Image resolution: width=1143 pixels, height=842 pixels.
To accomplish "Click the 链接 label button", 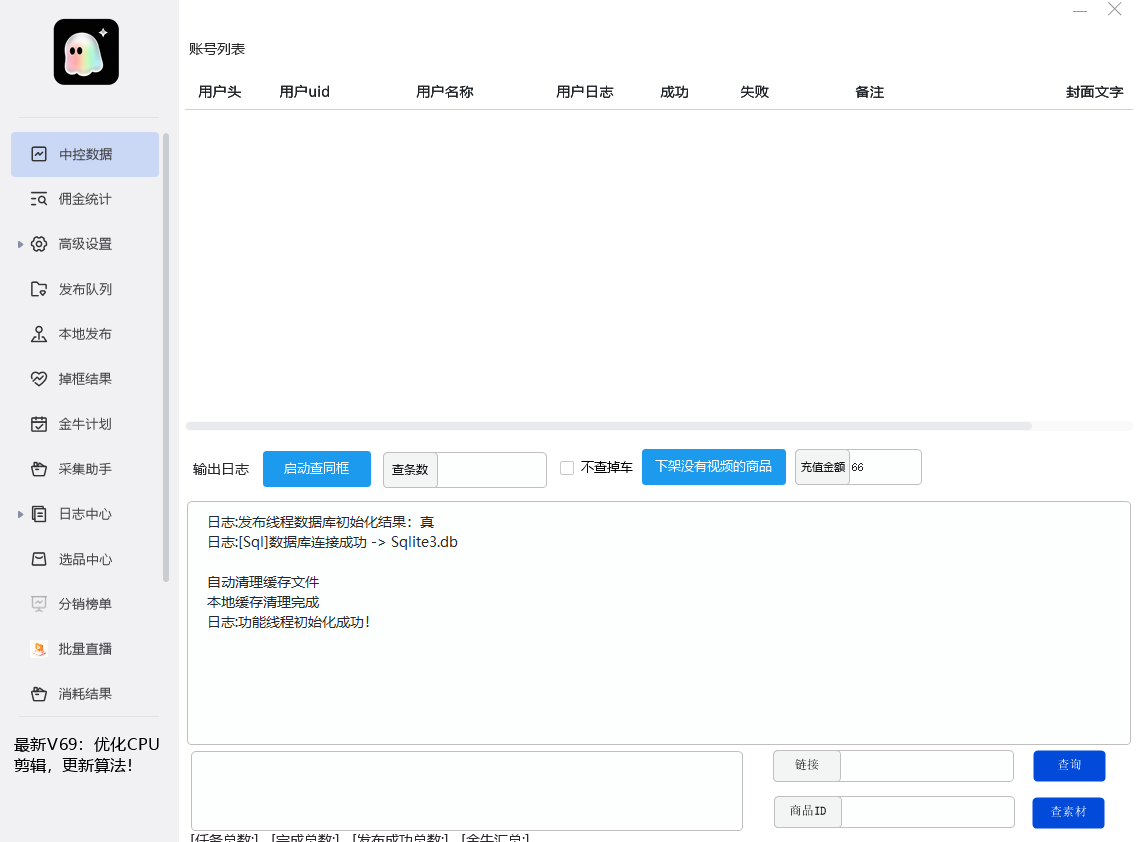I will [x=807, y=765].
